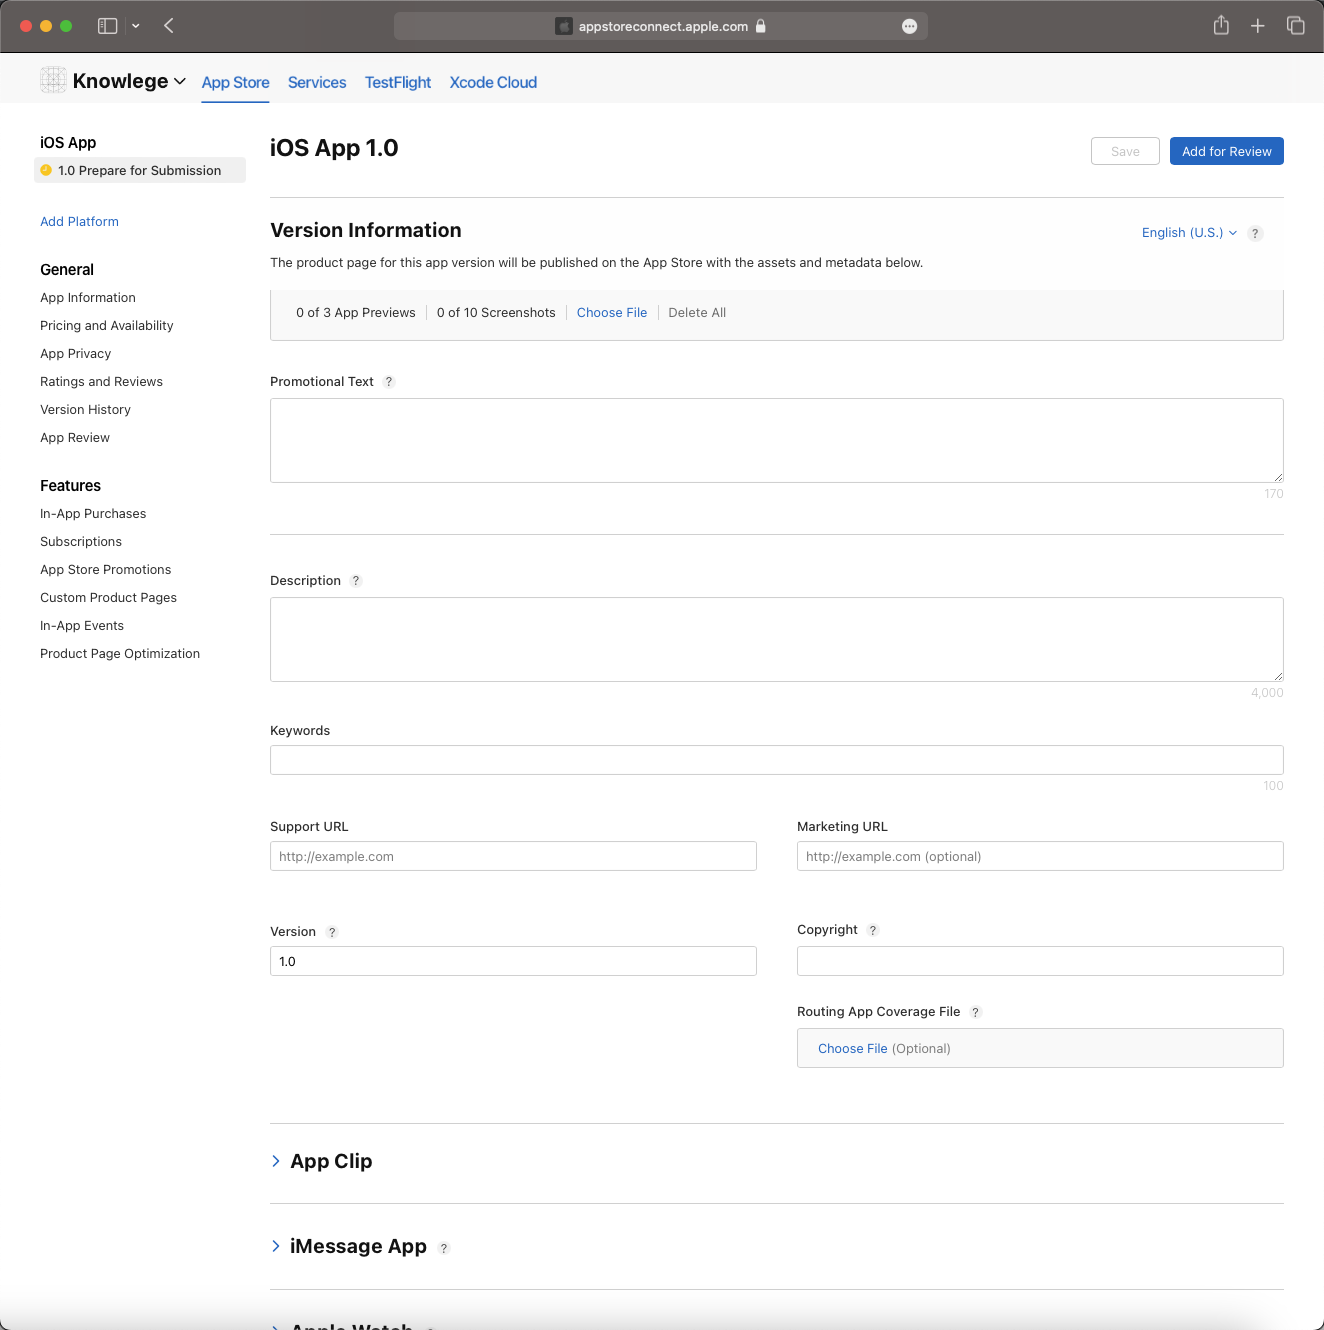The height and width of the screenshot is (1330, 1324).
Task: Click the Keywords input field
Action: [777, 760]
